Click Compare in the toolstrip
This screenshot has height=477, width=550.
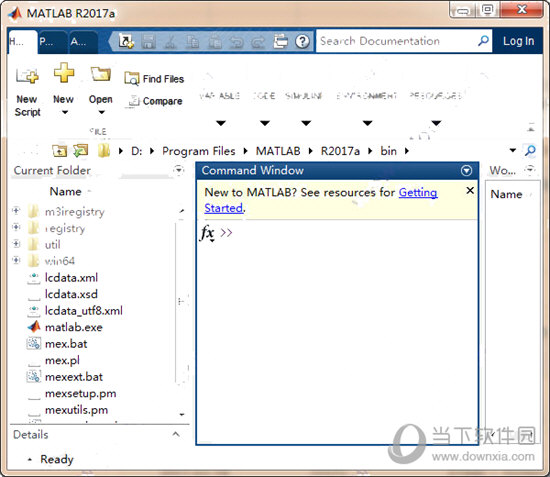(155, 101)
